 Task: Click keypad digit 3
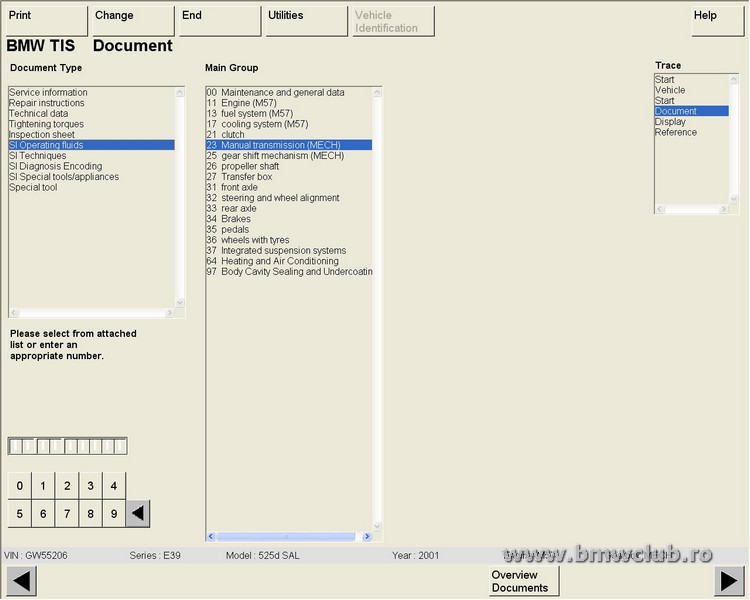click(x=90, y=486)
